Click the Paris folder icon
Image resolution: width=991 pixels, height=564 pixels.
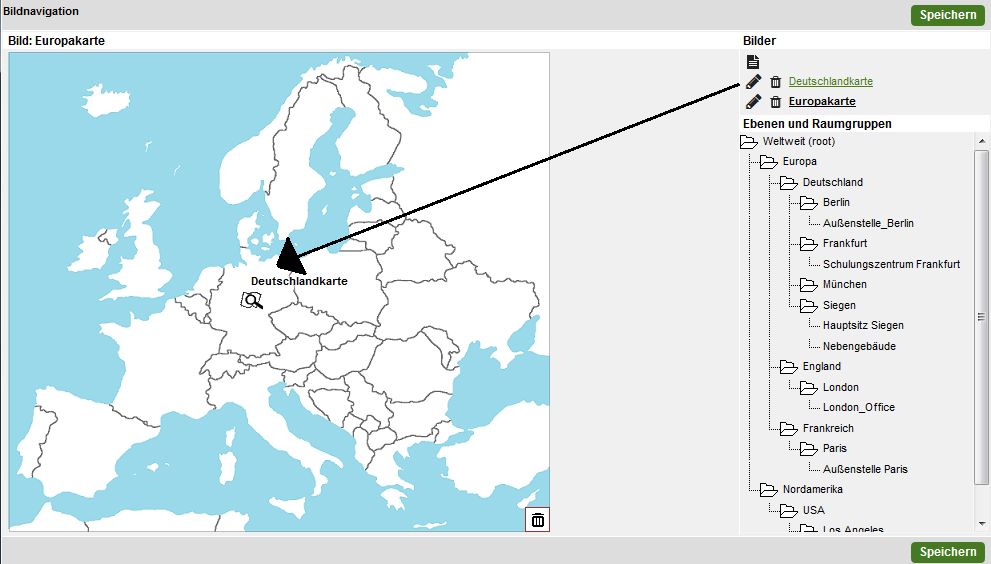(x=809, y=449)
